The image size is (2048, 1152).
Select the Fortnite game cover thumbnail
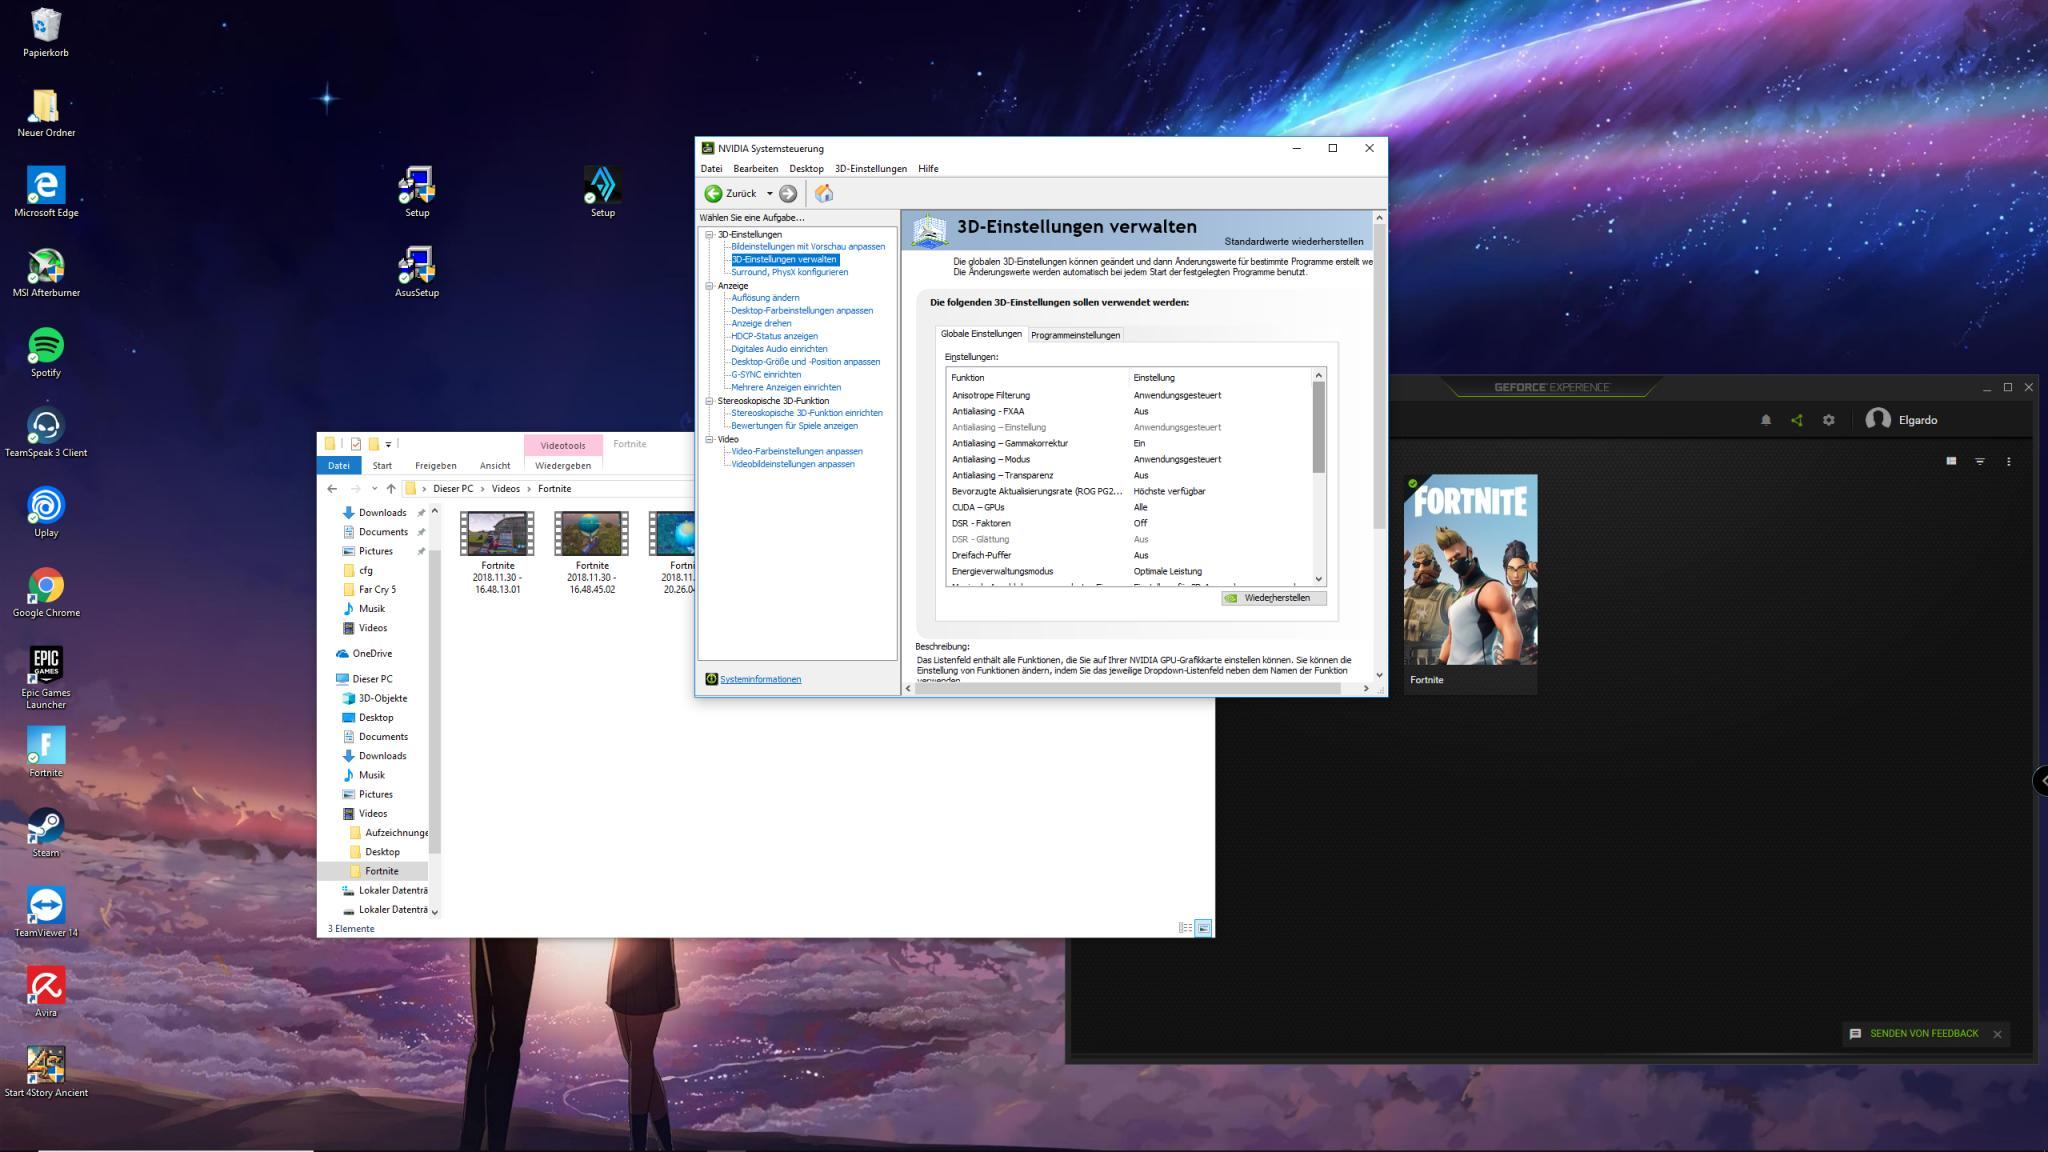tap(1470, 570)
